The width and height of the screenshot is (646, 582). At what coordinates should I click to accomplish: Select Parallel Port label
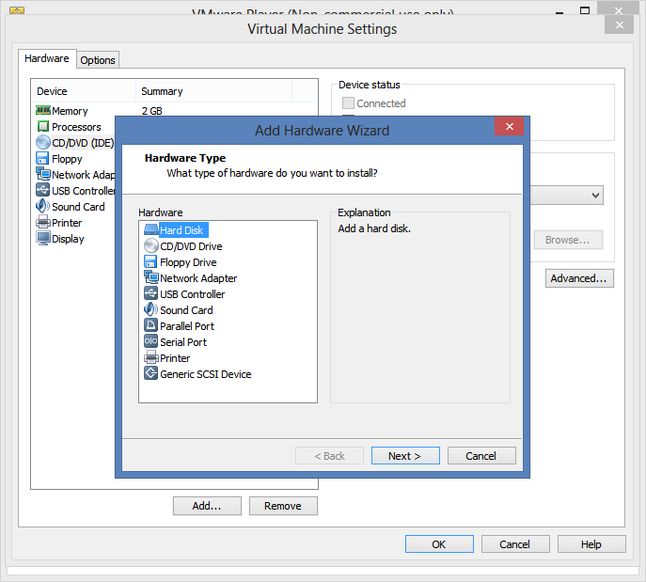(x=187, y=326)
